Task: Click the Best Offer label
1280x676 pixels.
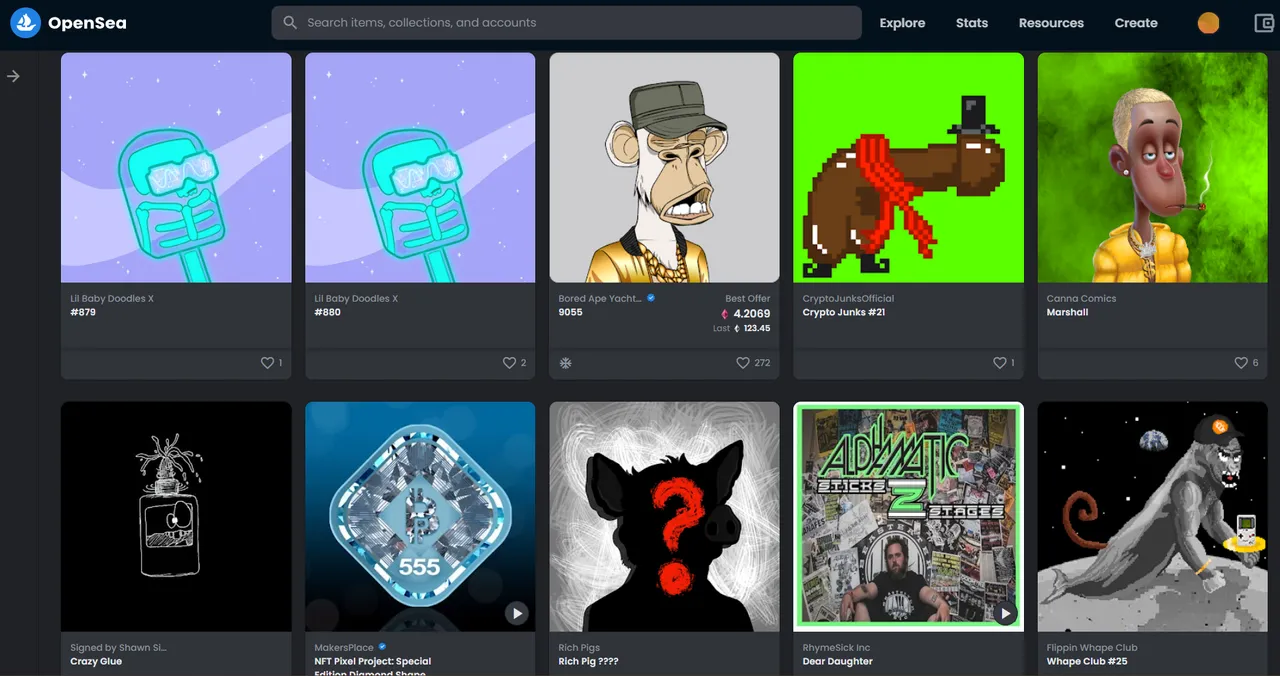Action: [748, 298]
